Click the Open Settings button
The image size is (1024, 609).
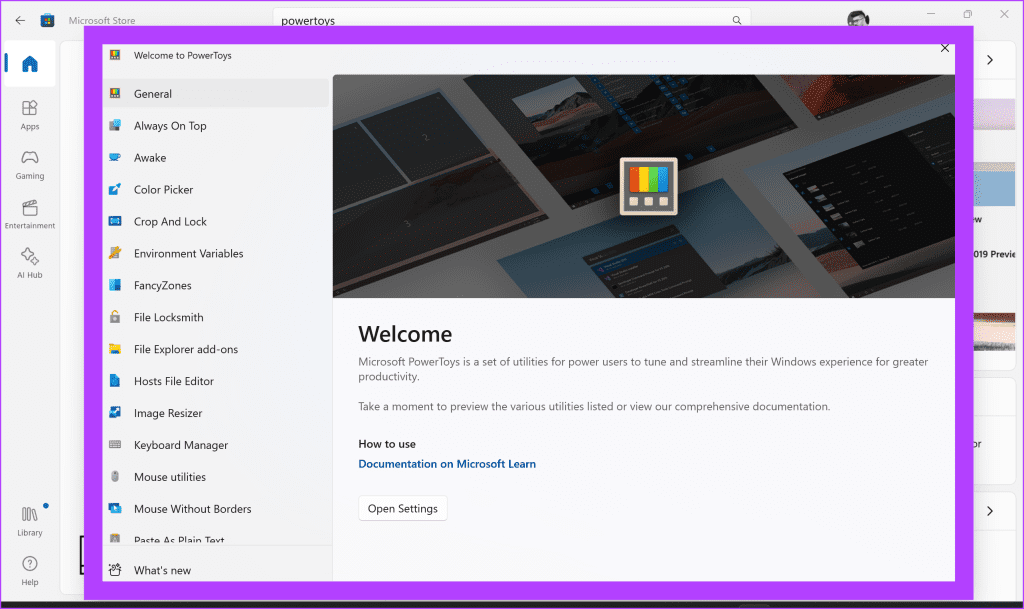403,508
